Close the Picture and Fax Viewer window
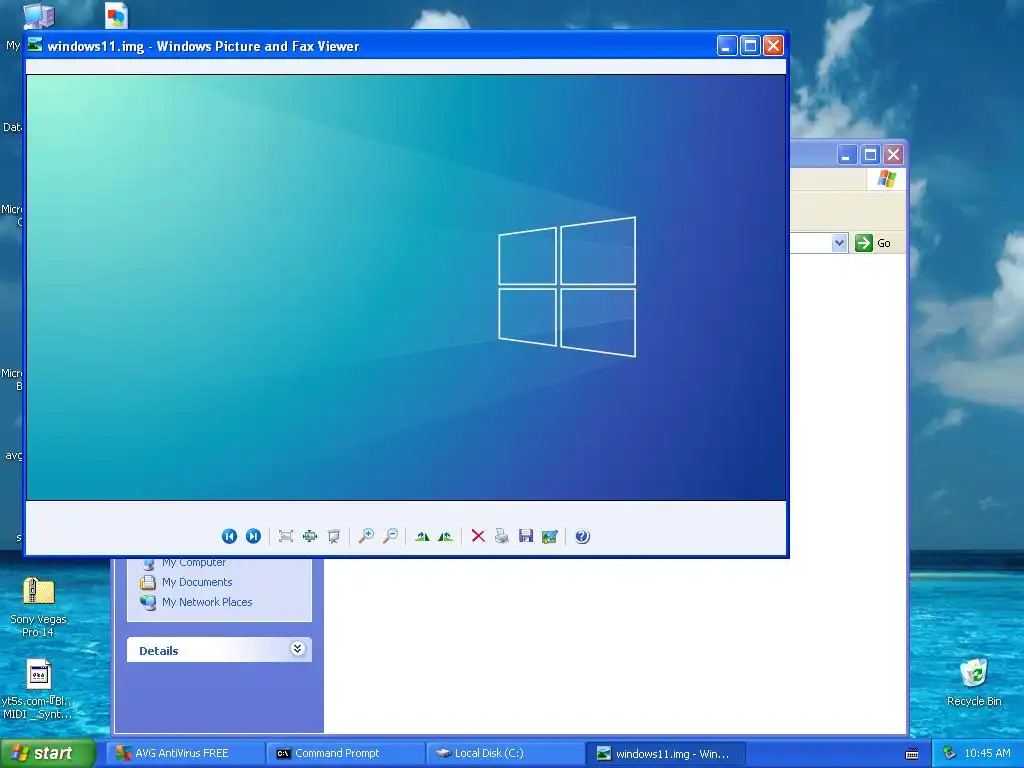 pos(774,46)
